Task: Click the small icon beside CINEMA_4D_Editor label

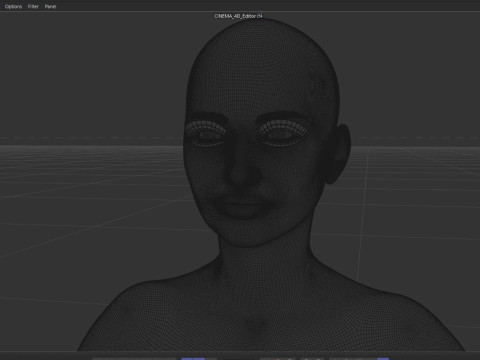Action: point(260,16)
